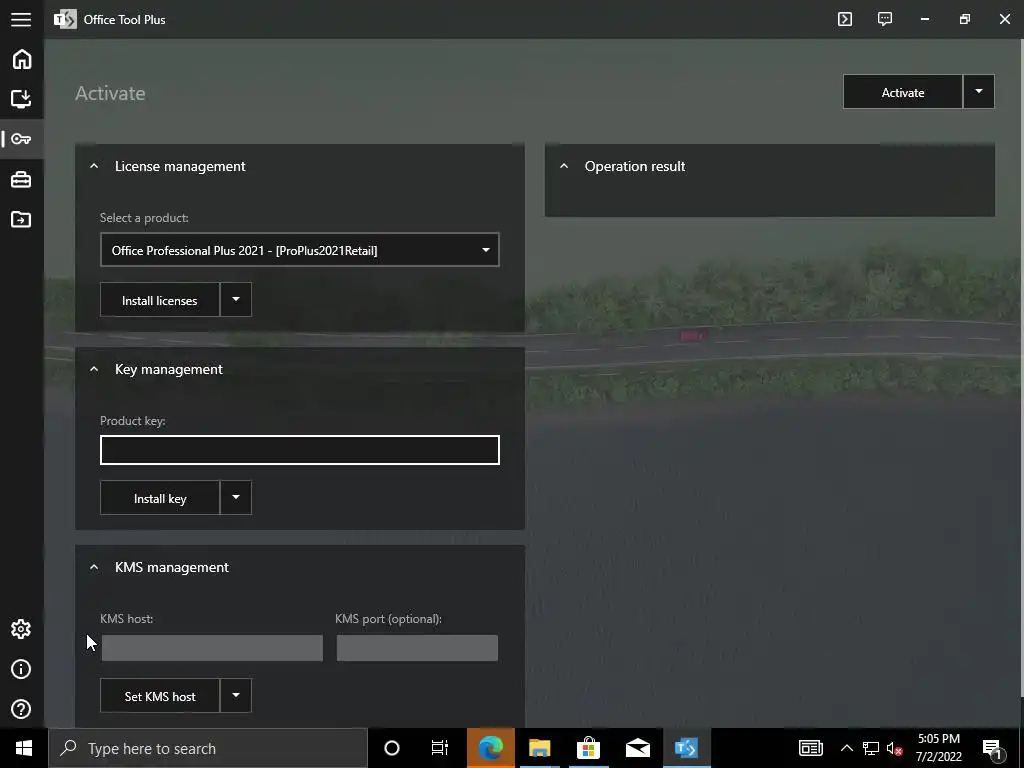Collapse the Key management section
Viewport: 1024px width, 768px height.
click(94, 370)
